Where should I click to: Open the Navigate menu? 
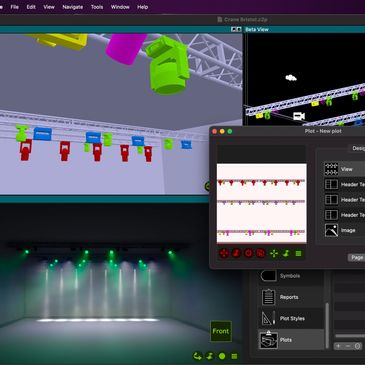click(73, 7)
